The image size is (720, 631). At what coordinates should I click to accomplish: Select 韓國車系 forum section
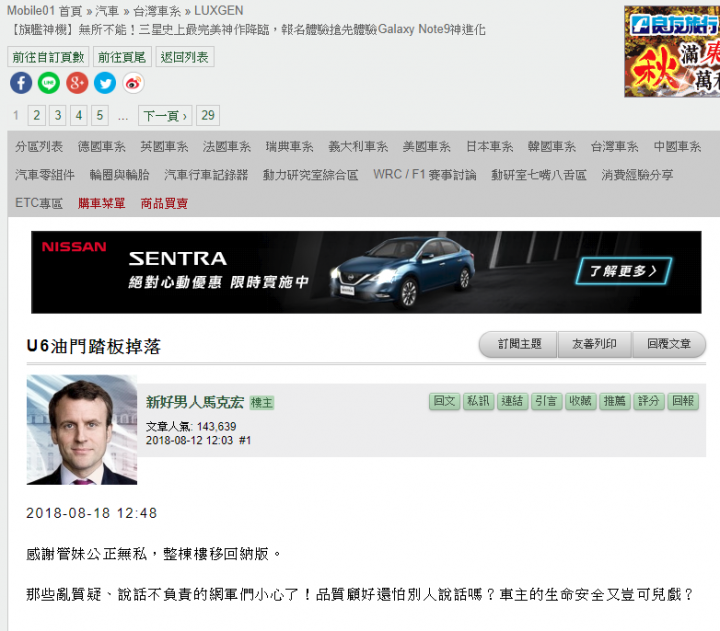[551, 146]
